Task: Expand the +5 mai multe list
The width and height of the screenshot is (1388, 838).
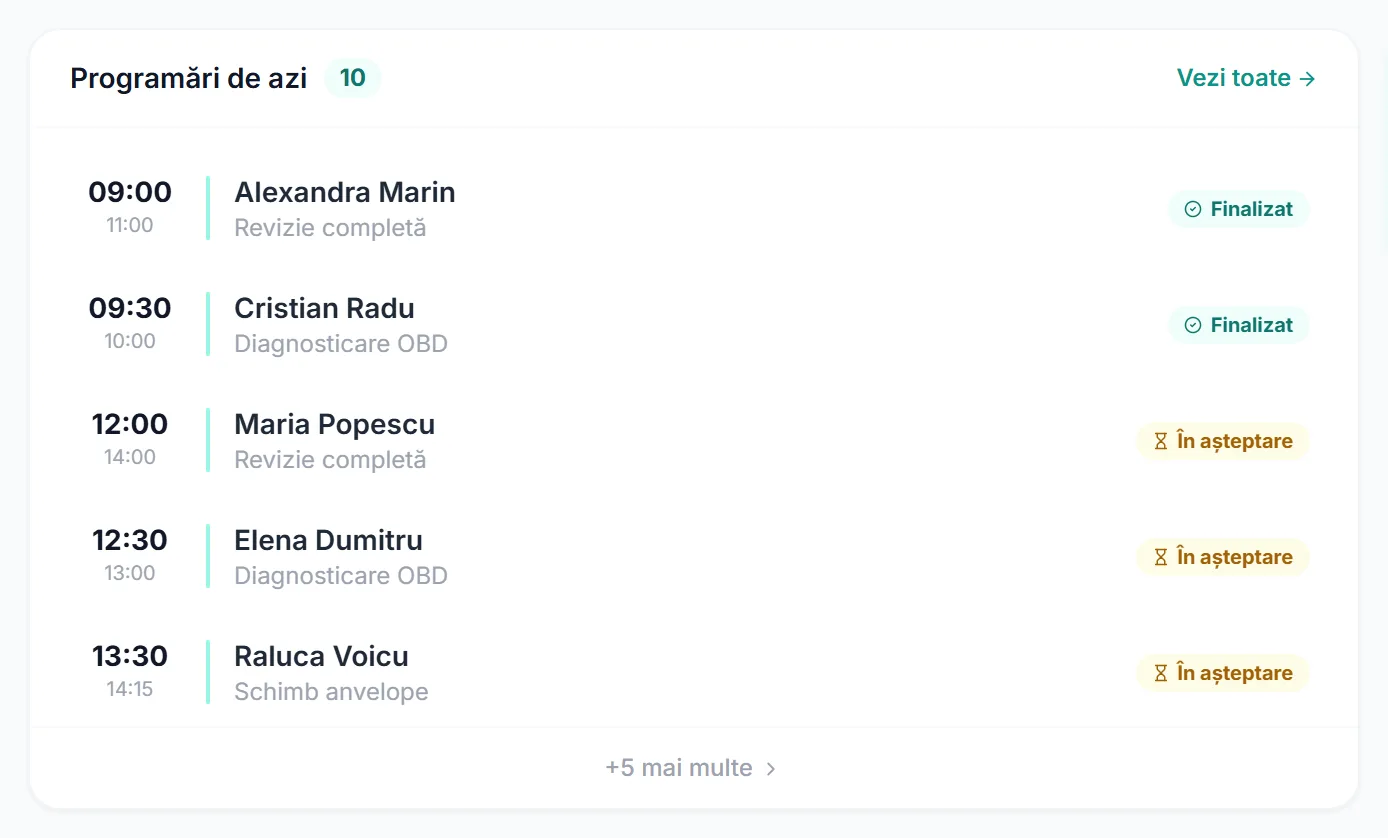Action: (692, 768)
